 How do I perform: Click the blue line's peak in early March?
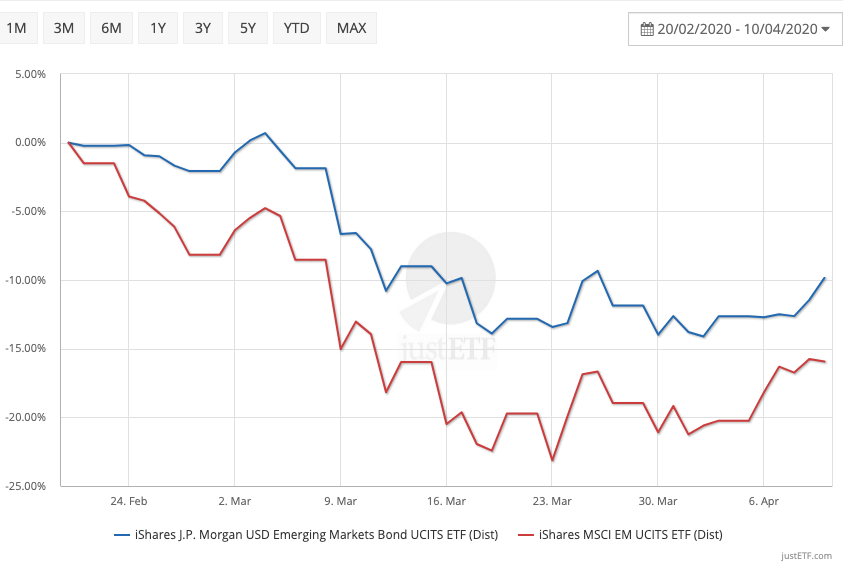pos(265,133)
